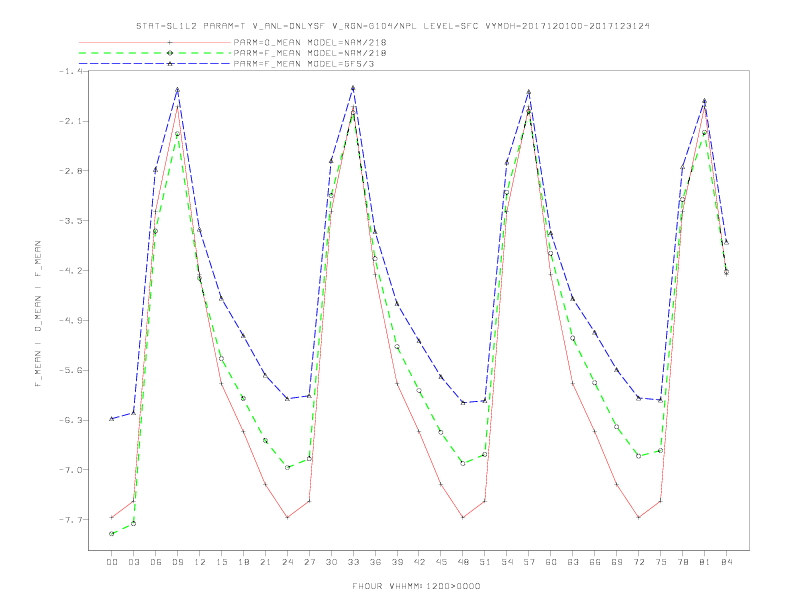Click x-axis tick label 18
Screen dimensions: 792x612
click(x=243, y=562)
